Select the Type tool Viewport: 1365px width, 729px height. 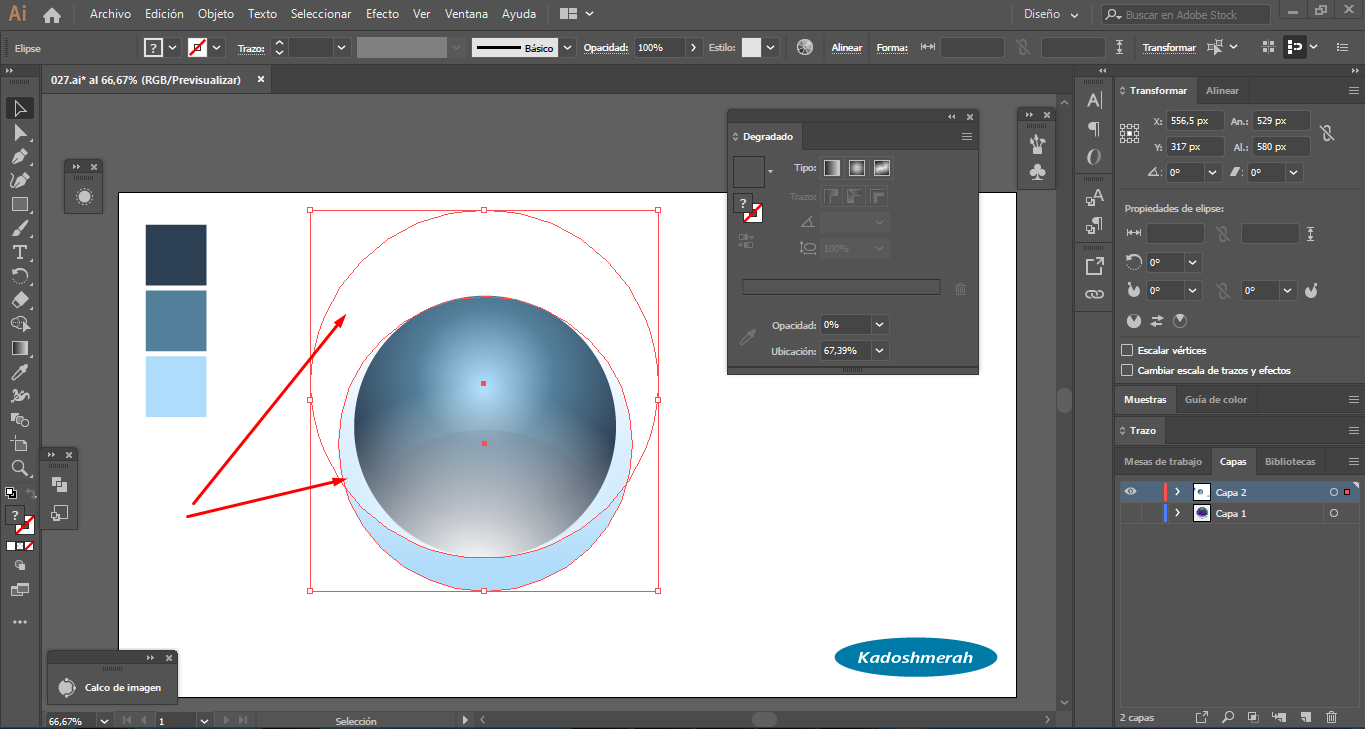tap(19, 252)
